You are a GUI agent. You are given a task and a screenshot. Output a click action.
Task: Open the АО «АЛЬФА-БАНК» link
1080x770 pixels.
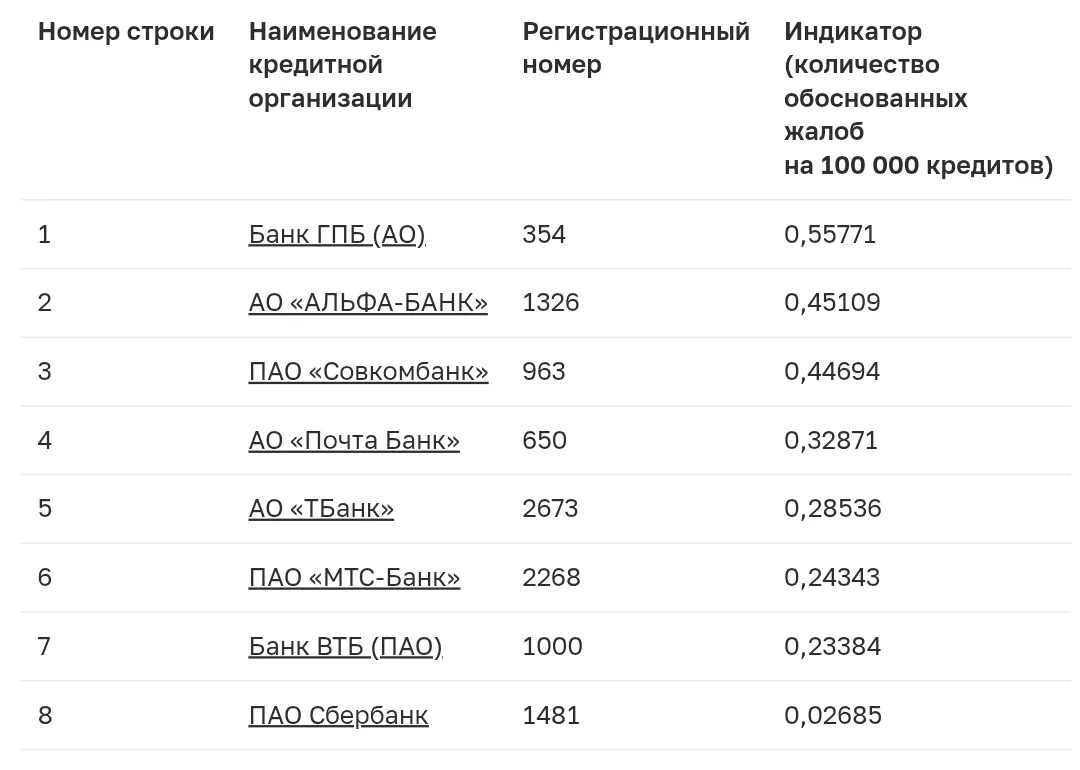point(368,303)
